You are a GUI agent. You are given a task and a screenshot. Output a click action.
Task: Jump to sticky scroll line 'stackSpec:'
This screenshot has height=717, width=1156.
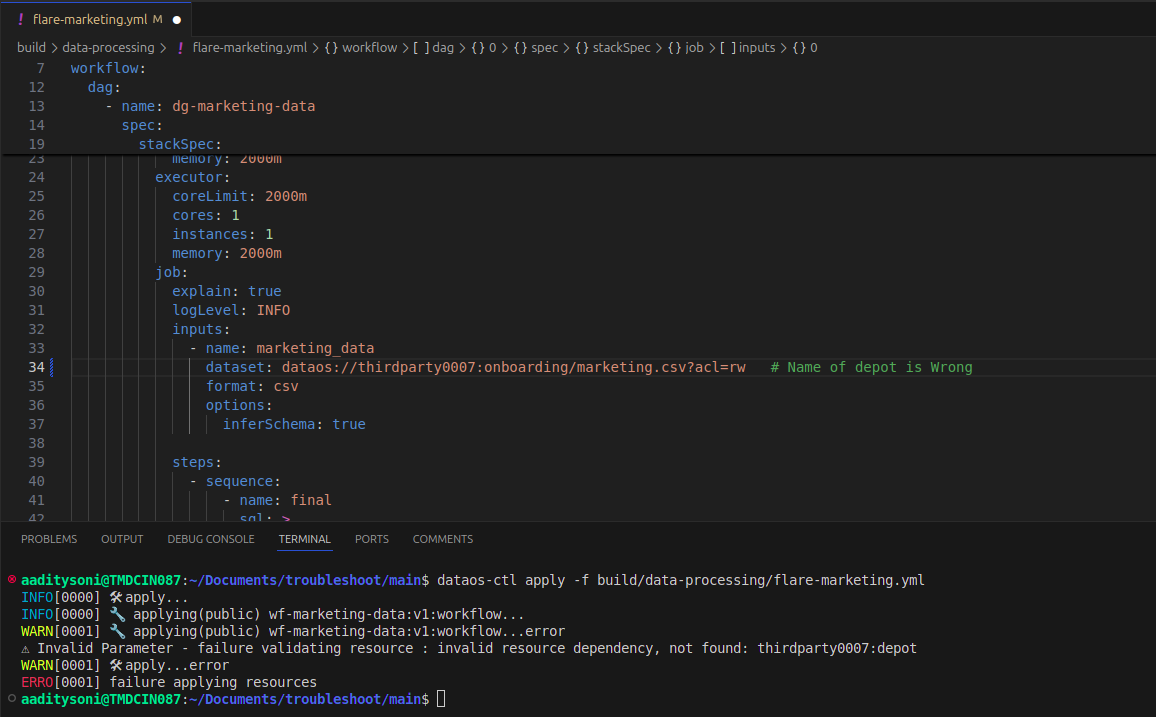click(180, 144)
